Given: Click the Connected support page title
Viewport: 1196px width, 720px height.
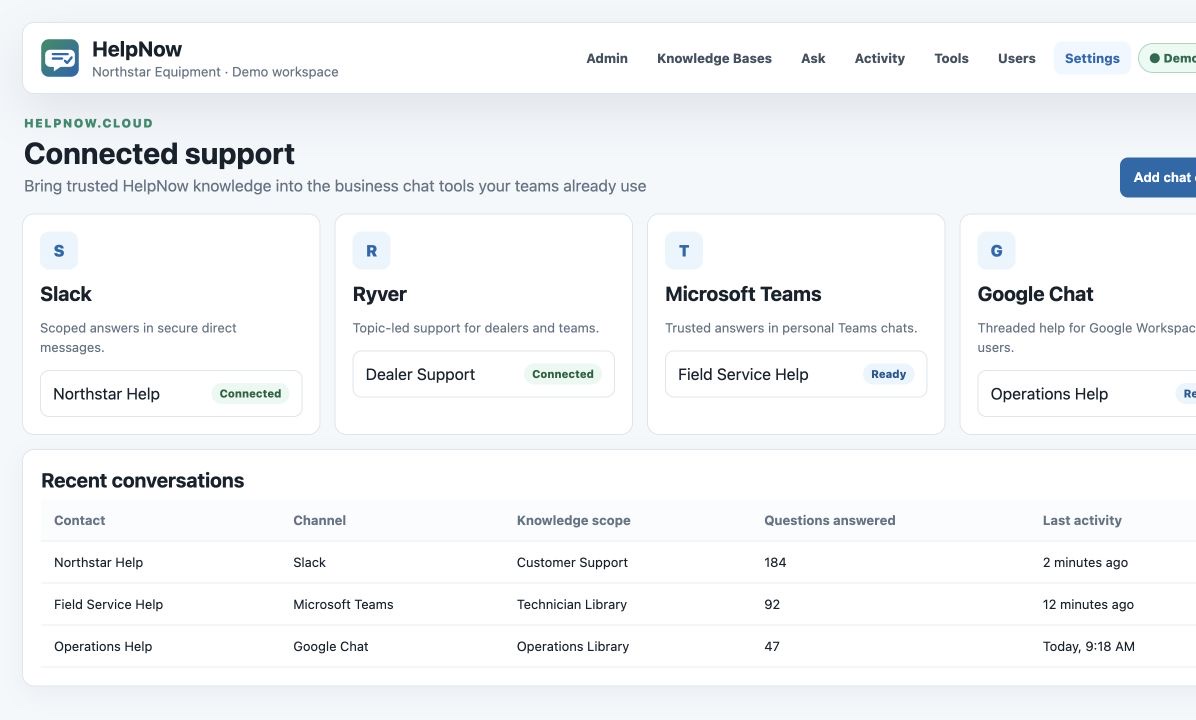Looking at the screenshot, I should 159,153.
